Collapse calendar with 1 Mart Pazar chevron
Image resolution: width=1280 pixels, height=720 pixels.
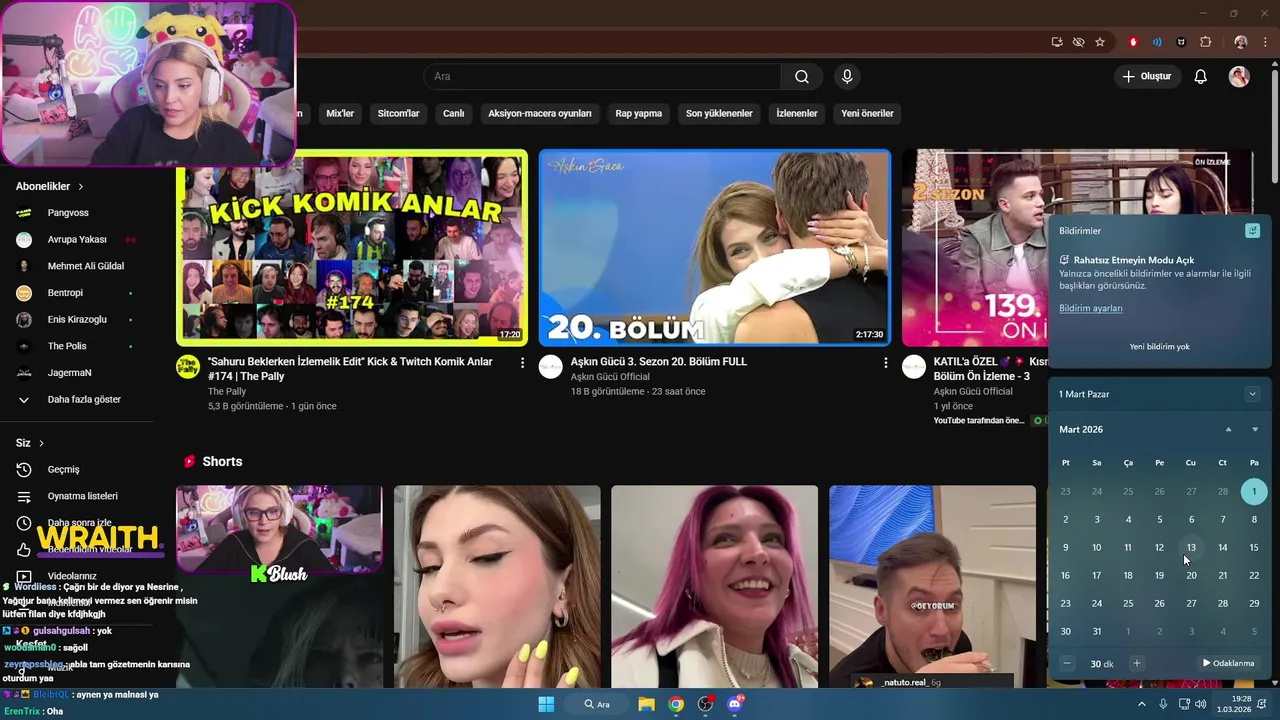coord(1252,394)
